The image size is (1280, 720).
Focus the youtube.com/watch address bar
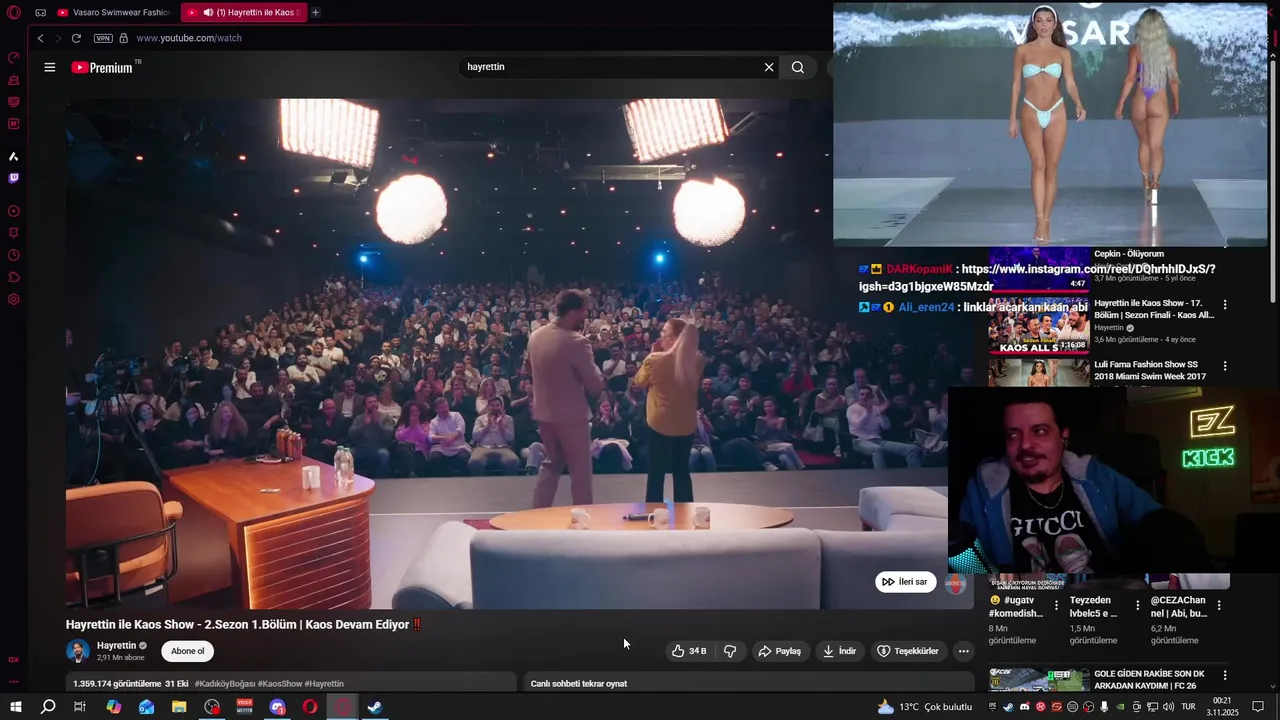tap(189, 38)
